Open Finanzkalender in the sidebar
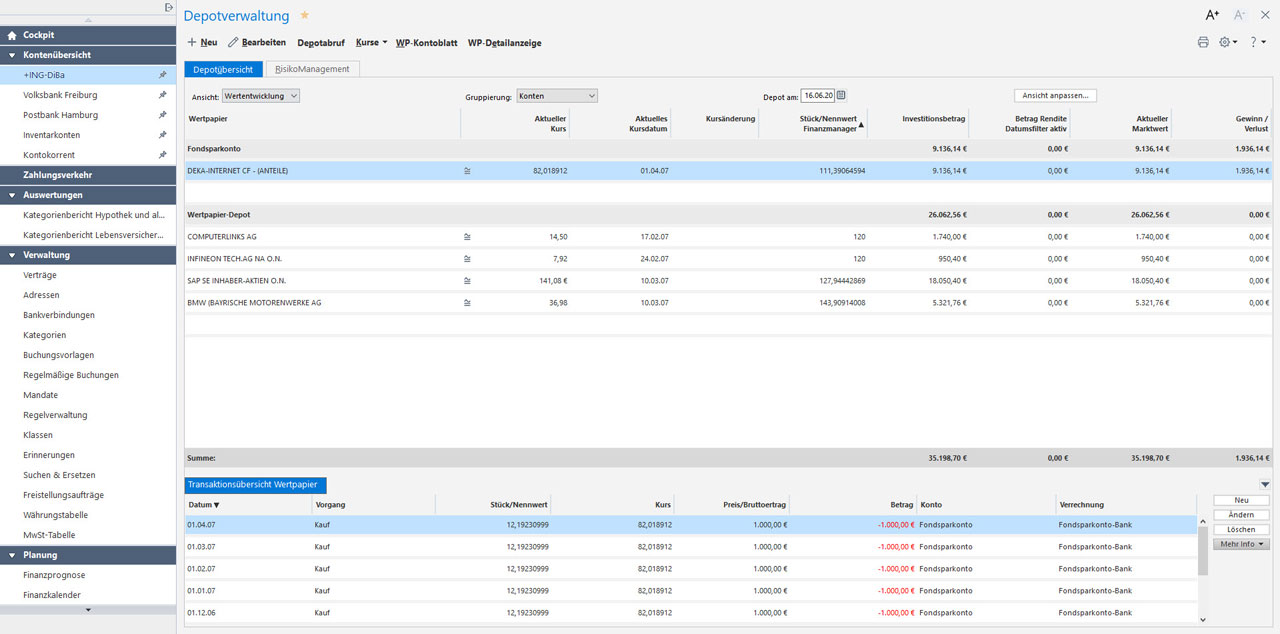Image resolution: width=1280 pixels, height=634 pixels. (54, 595)
